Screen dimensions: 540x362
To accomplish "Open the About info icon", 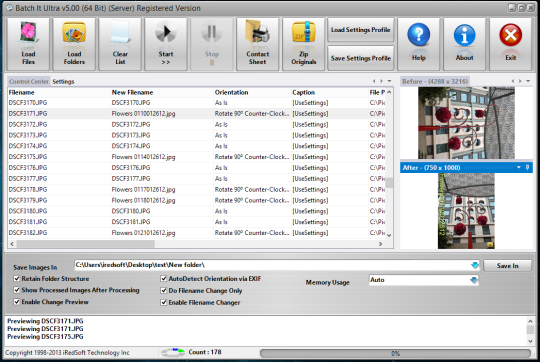I will tap(464, 35).
